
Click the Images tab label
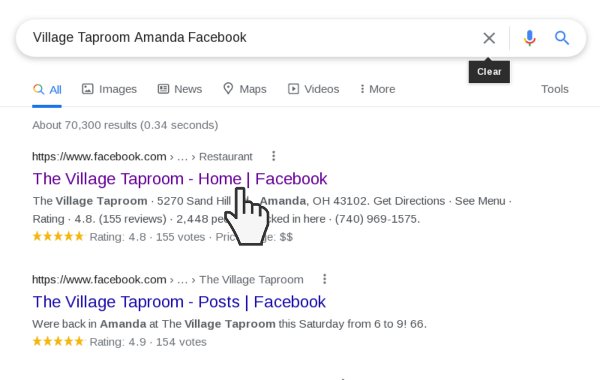[x=118, y=89]
